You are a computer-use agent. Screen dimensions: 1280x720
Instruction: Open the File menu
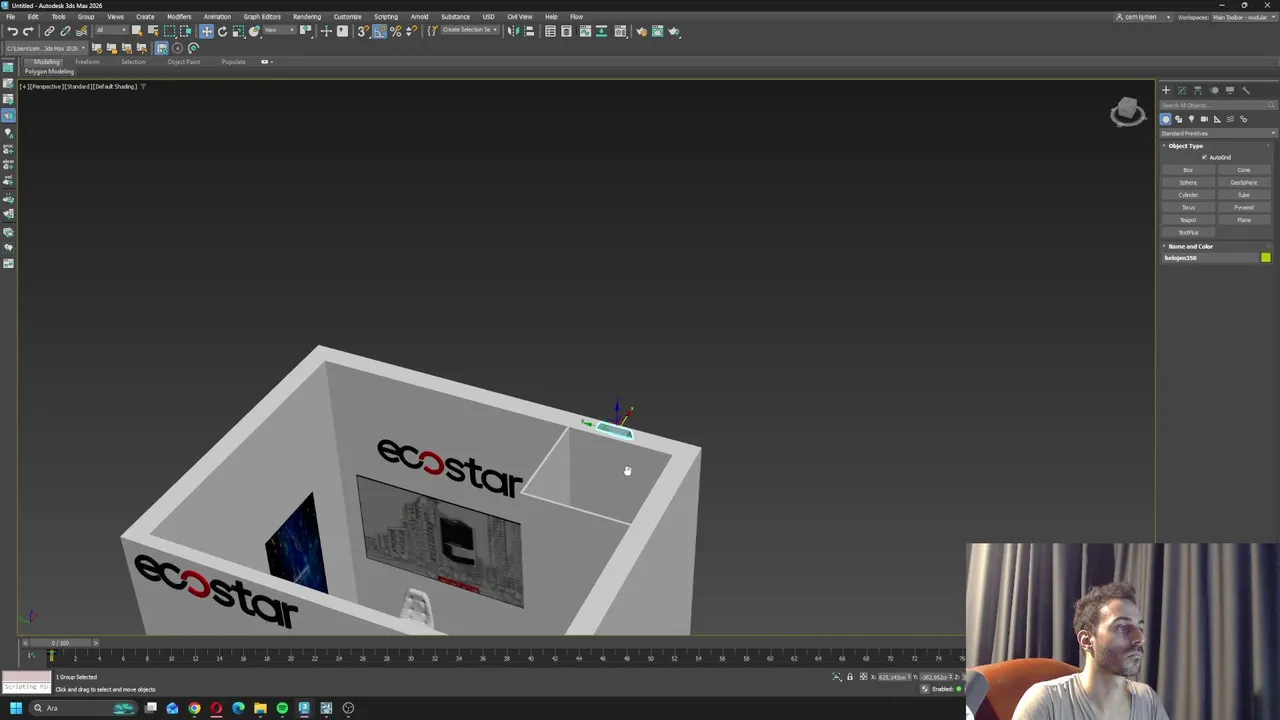click(10, 17)
